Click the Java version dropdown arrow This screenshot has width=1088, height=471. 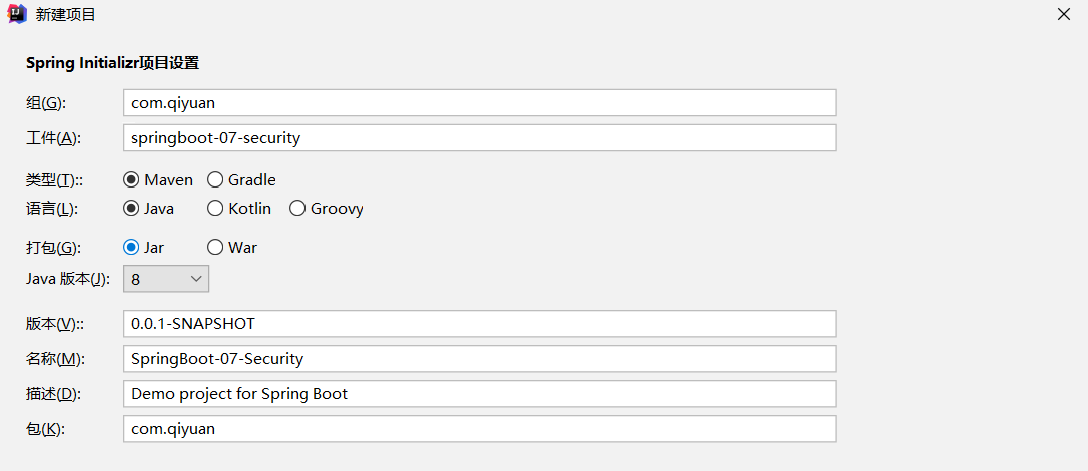[196, 279]
